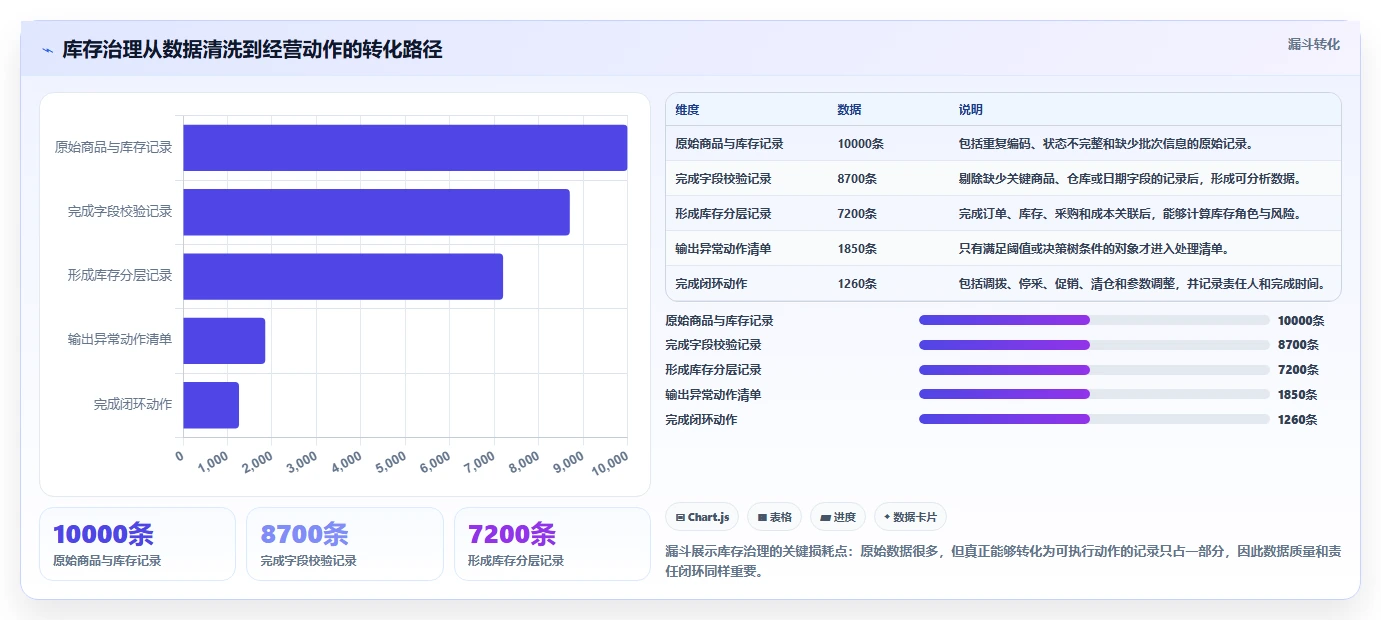Click the summary paragraph starting 漏斗展示

1002,561
